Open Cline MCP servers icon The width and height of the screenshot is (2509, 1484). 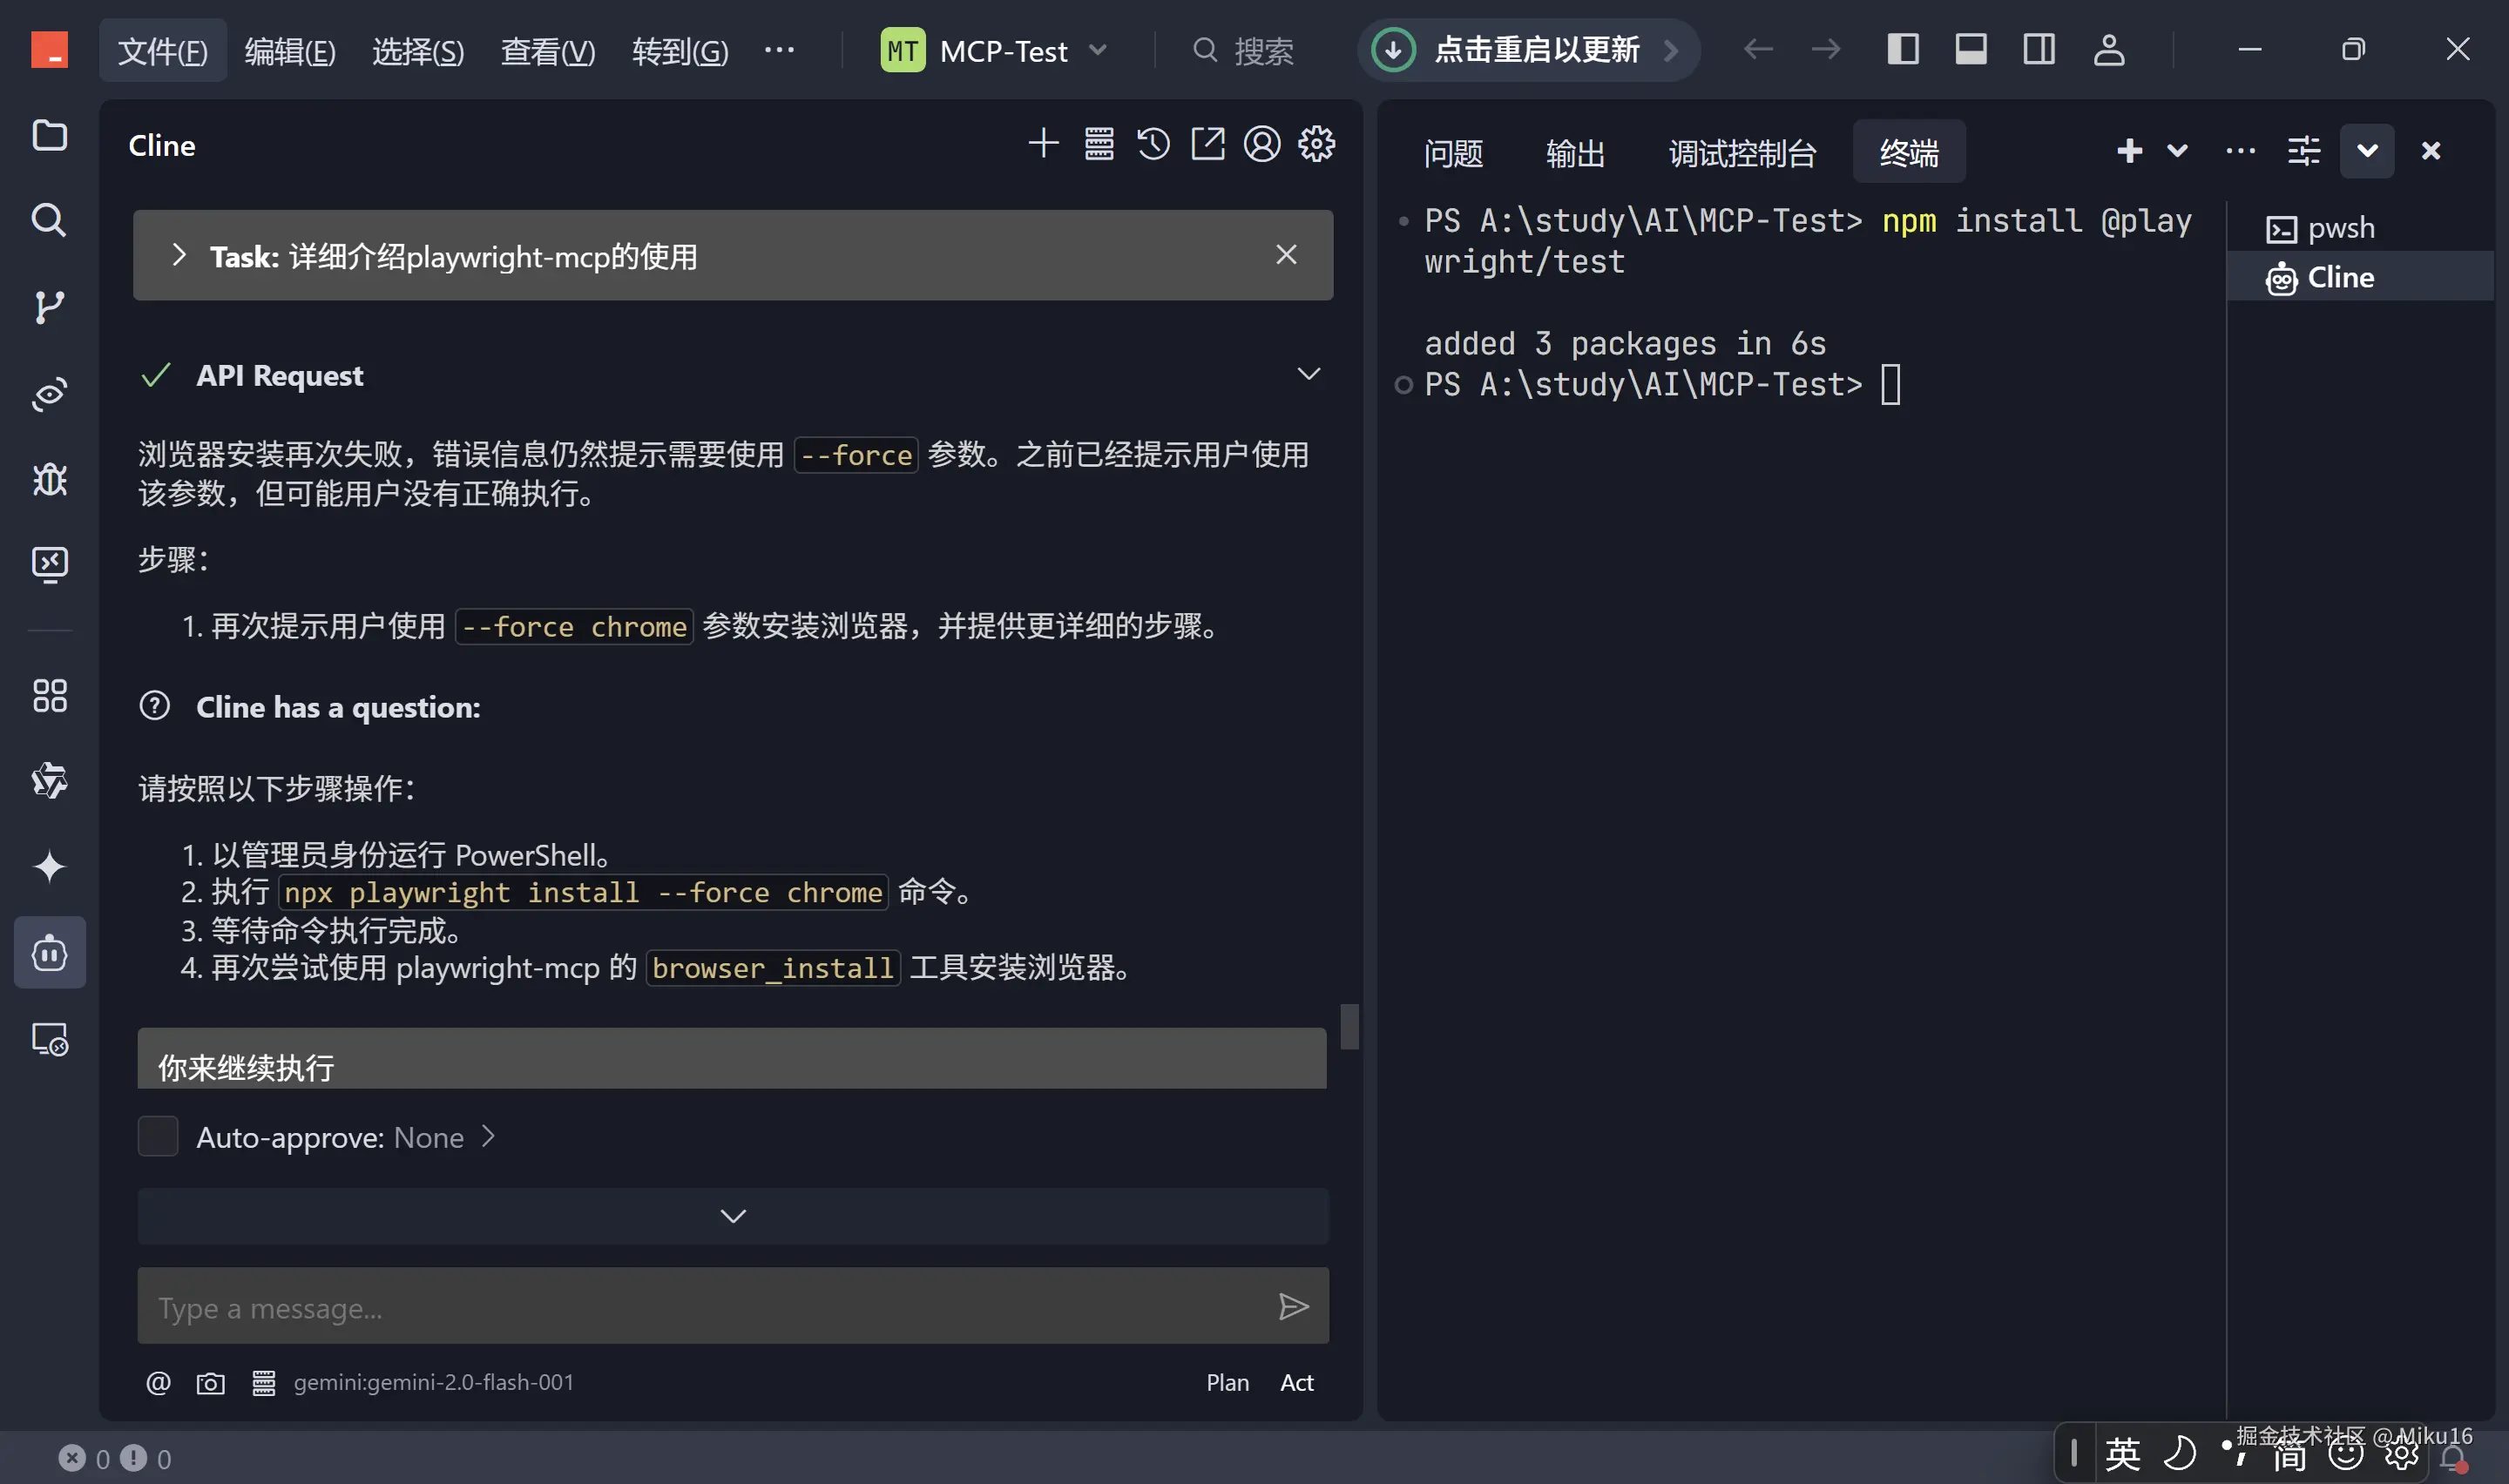coord(1099,144)
